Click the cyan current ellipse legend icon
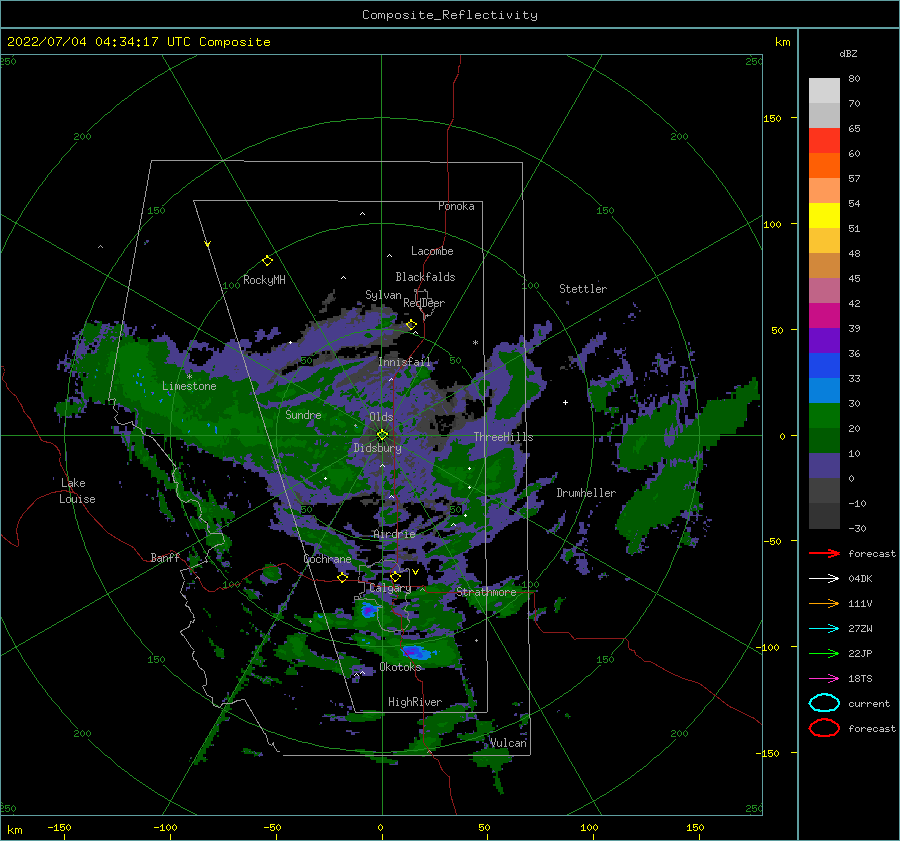The image size is (900, 841). point(824,703)
